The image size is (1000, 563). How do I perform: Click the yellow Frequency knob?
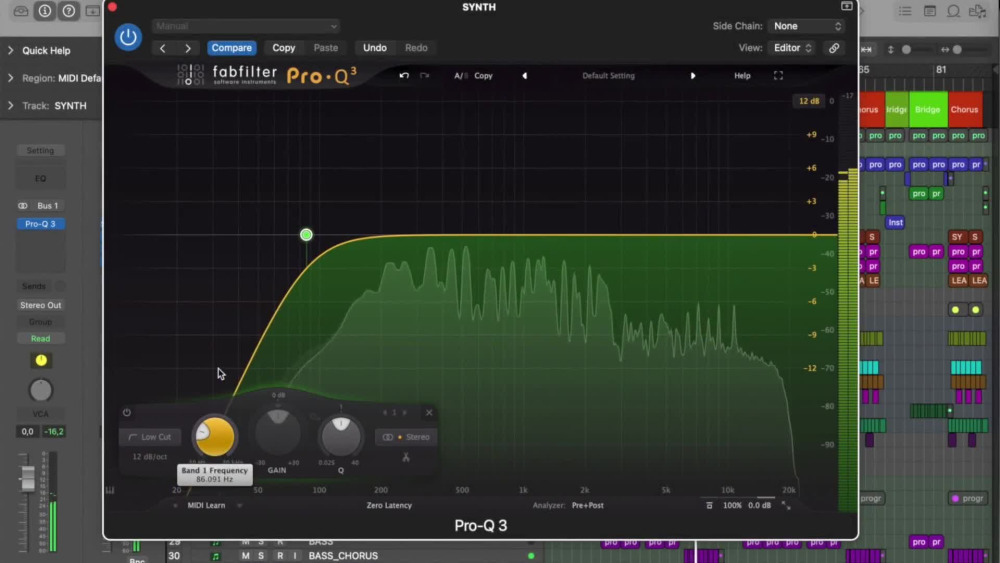coord(214,437)
